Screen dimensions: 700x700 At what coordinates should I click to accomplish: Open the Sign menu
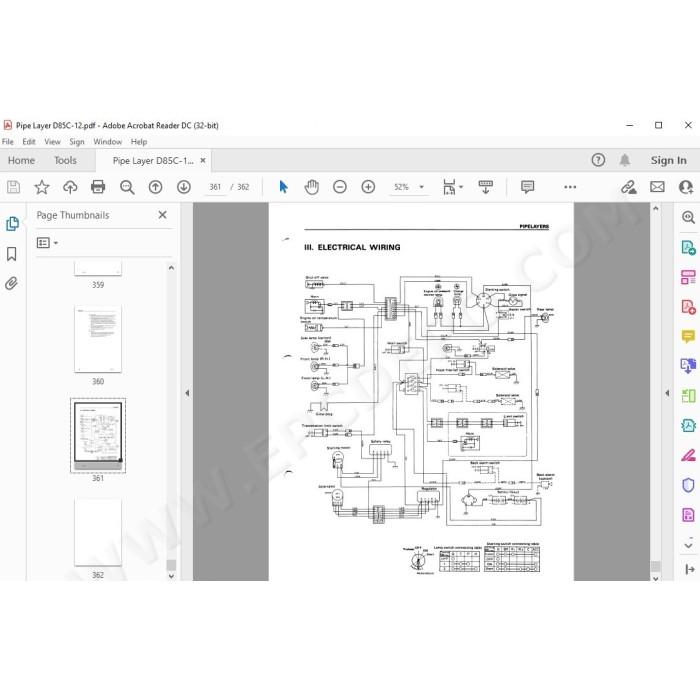click(77, 142)
